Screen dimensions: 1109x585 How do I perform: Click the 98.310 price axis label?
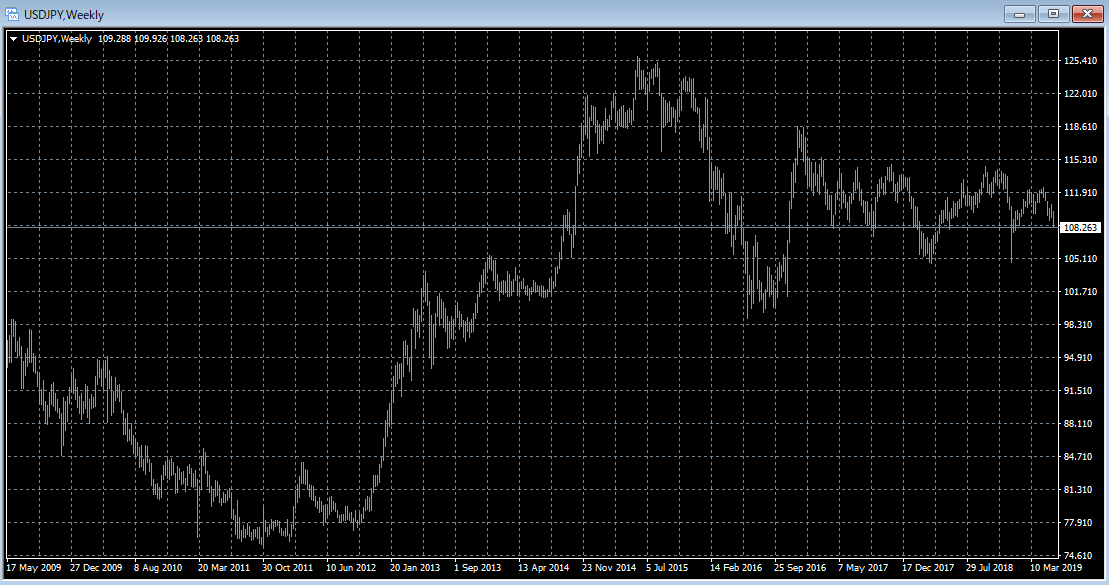pos(1078,325)
